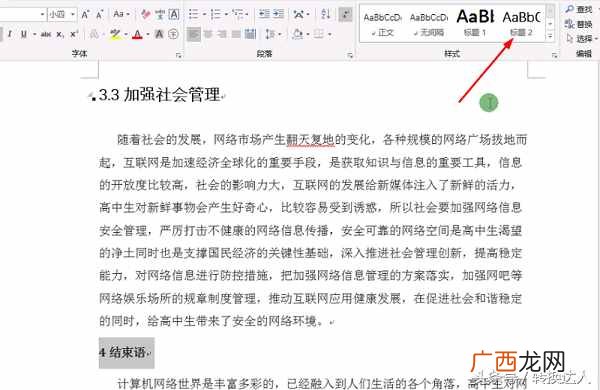This screenshot has height=390, width=600.
Task: Expand the bullet list dropdown arrow
Action: (x=204, y=15)
